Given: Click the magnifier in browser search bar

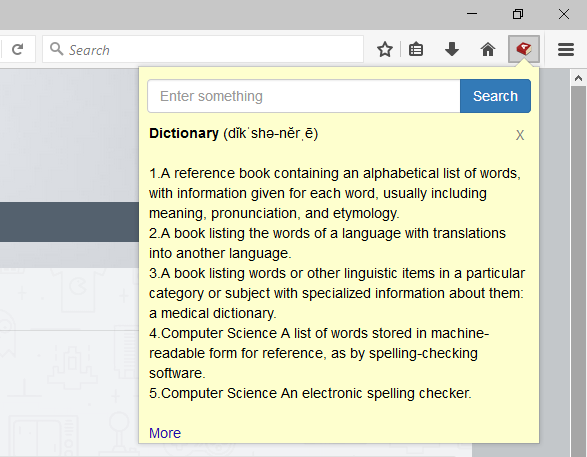Looking at the screenshot, I should coord(57,49).
